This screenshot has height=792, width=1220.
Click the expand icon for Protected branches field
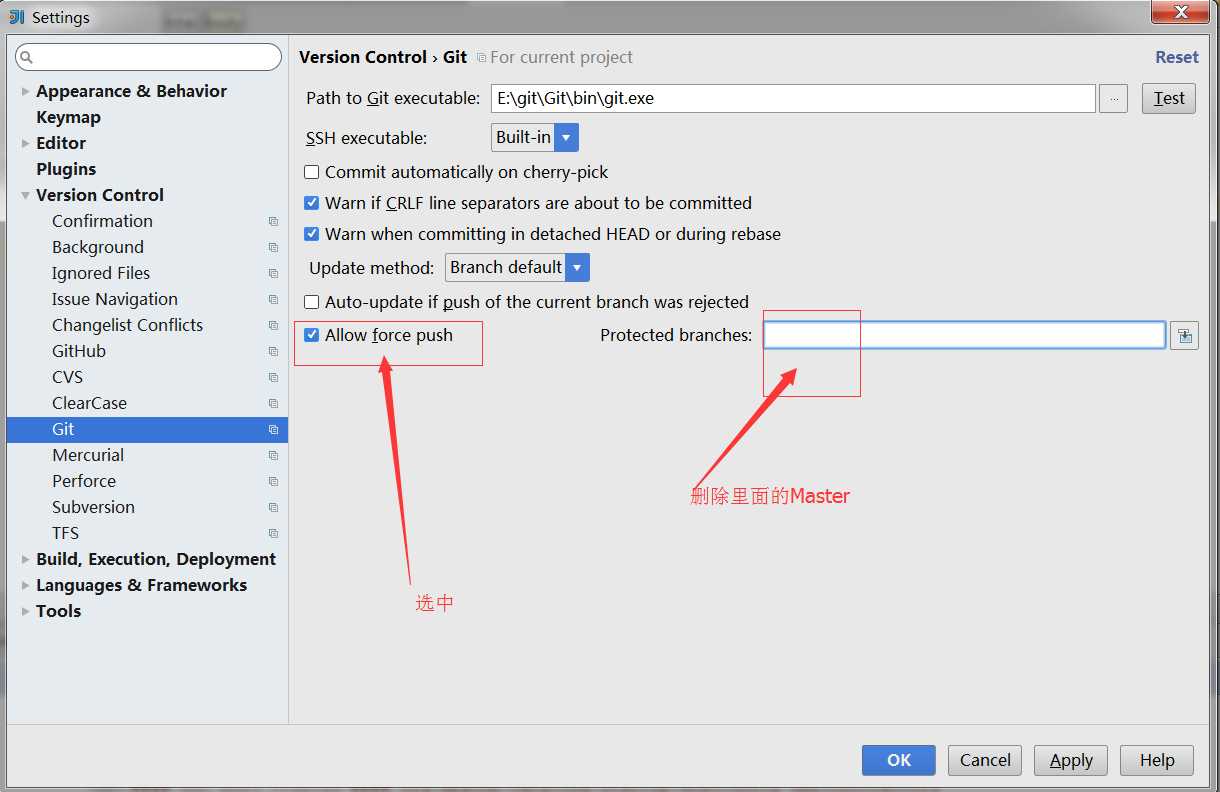(x=1184, y=336)
